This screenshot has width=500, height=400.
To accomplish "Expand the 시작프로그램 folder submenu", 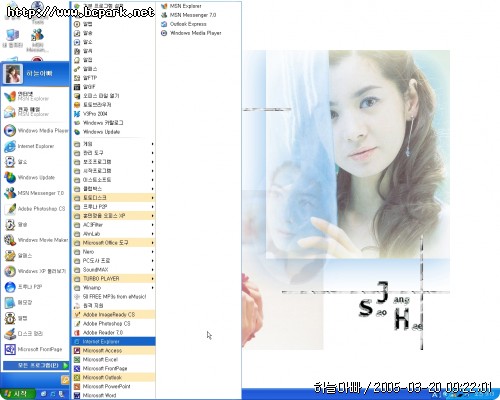I will pos(114,171).
